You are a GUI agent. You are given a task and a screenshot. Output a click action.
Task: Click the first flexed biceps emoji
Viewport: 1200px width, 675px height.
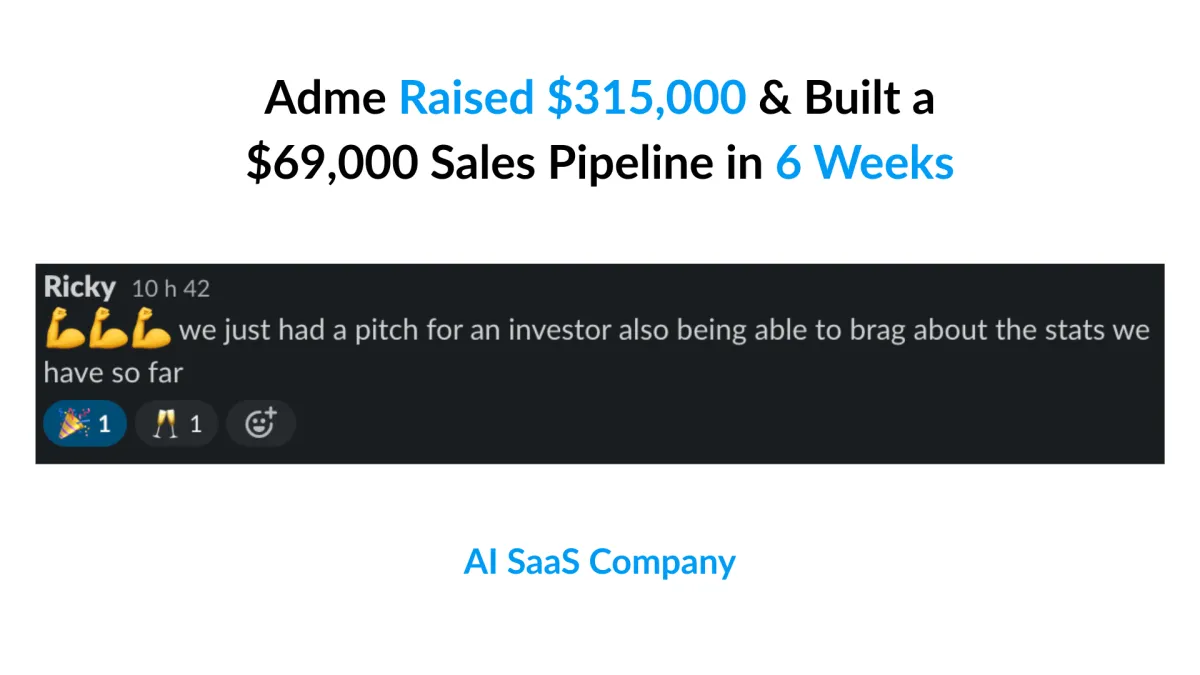[62, 329]
